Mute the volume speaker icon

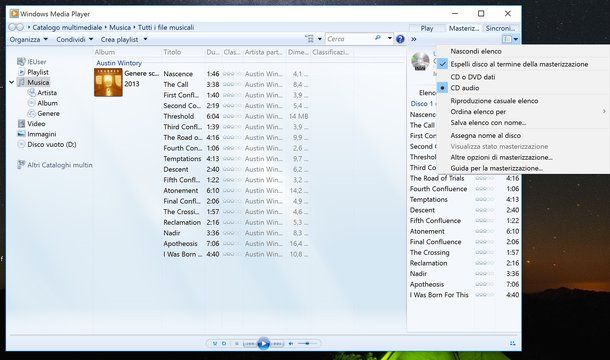pyautogui.click(x=291, y=344)
